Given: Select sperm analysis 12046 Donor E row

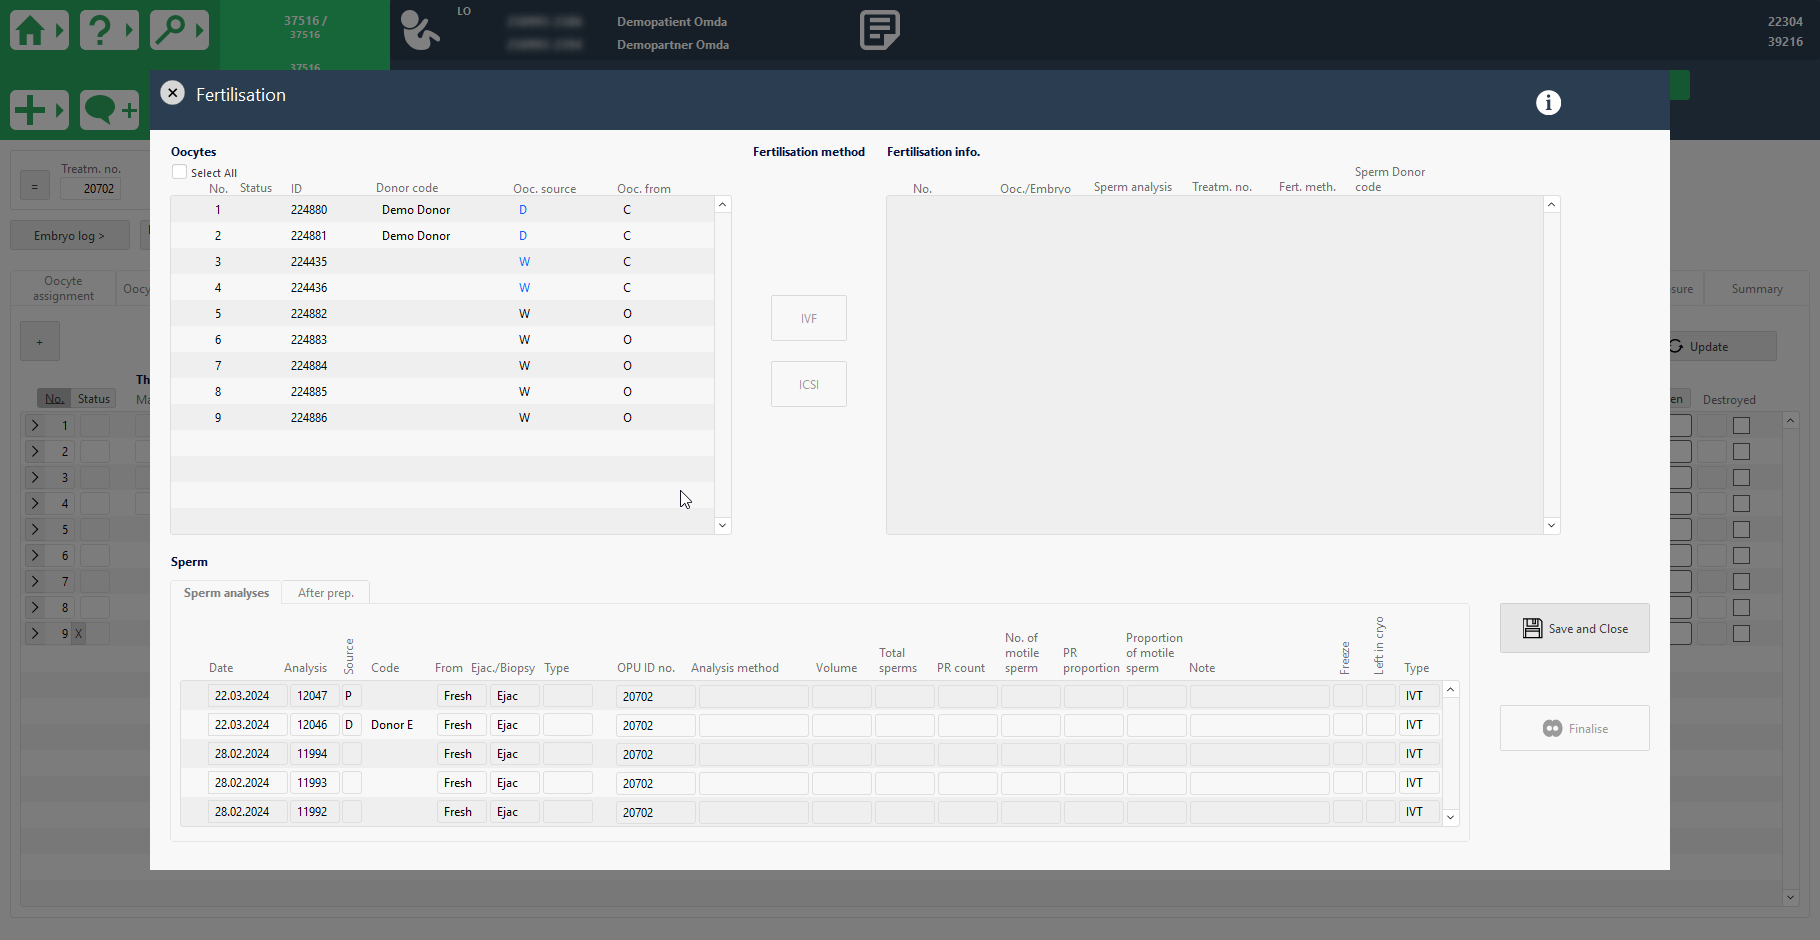Looking at the screenshot, I should coord(811,725).
